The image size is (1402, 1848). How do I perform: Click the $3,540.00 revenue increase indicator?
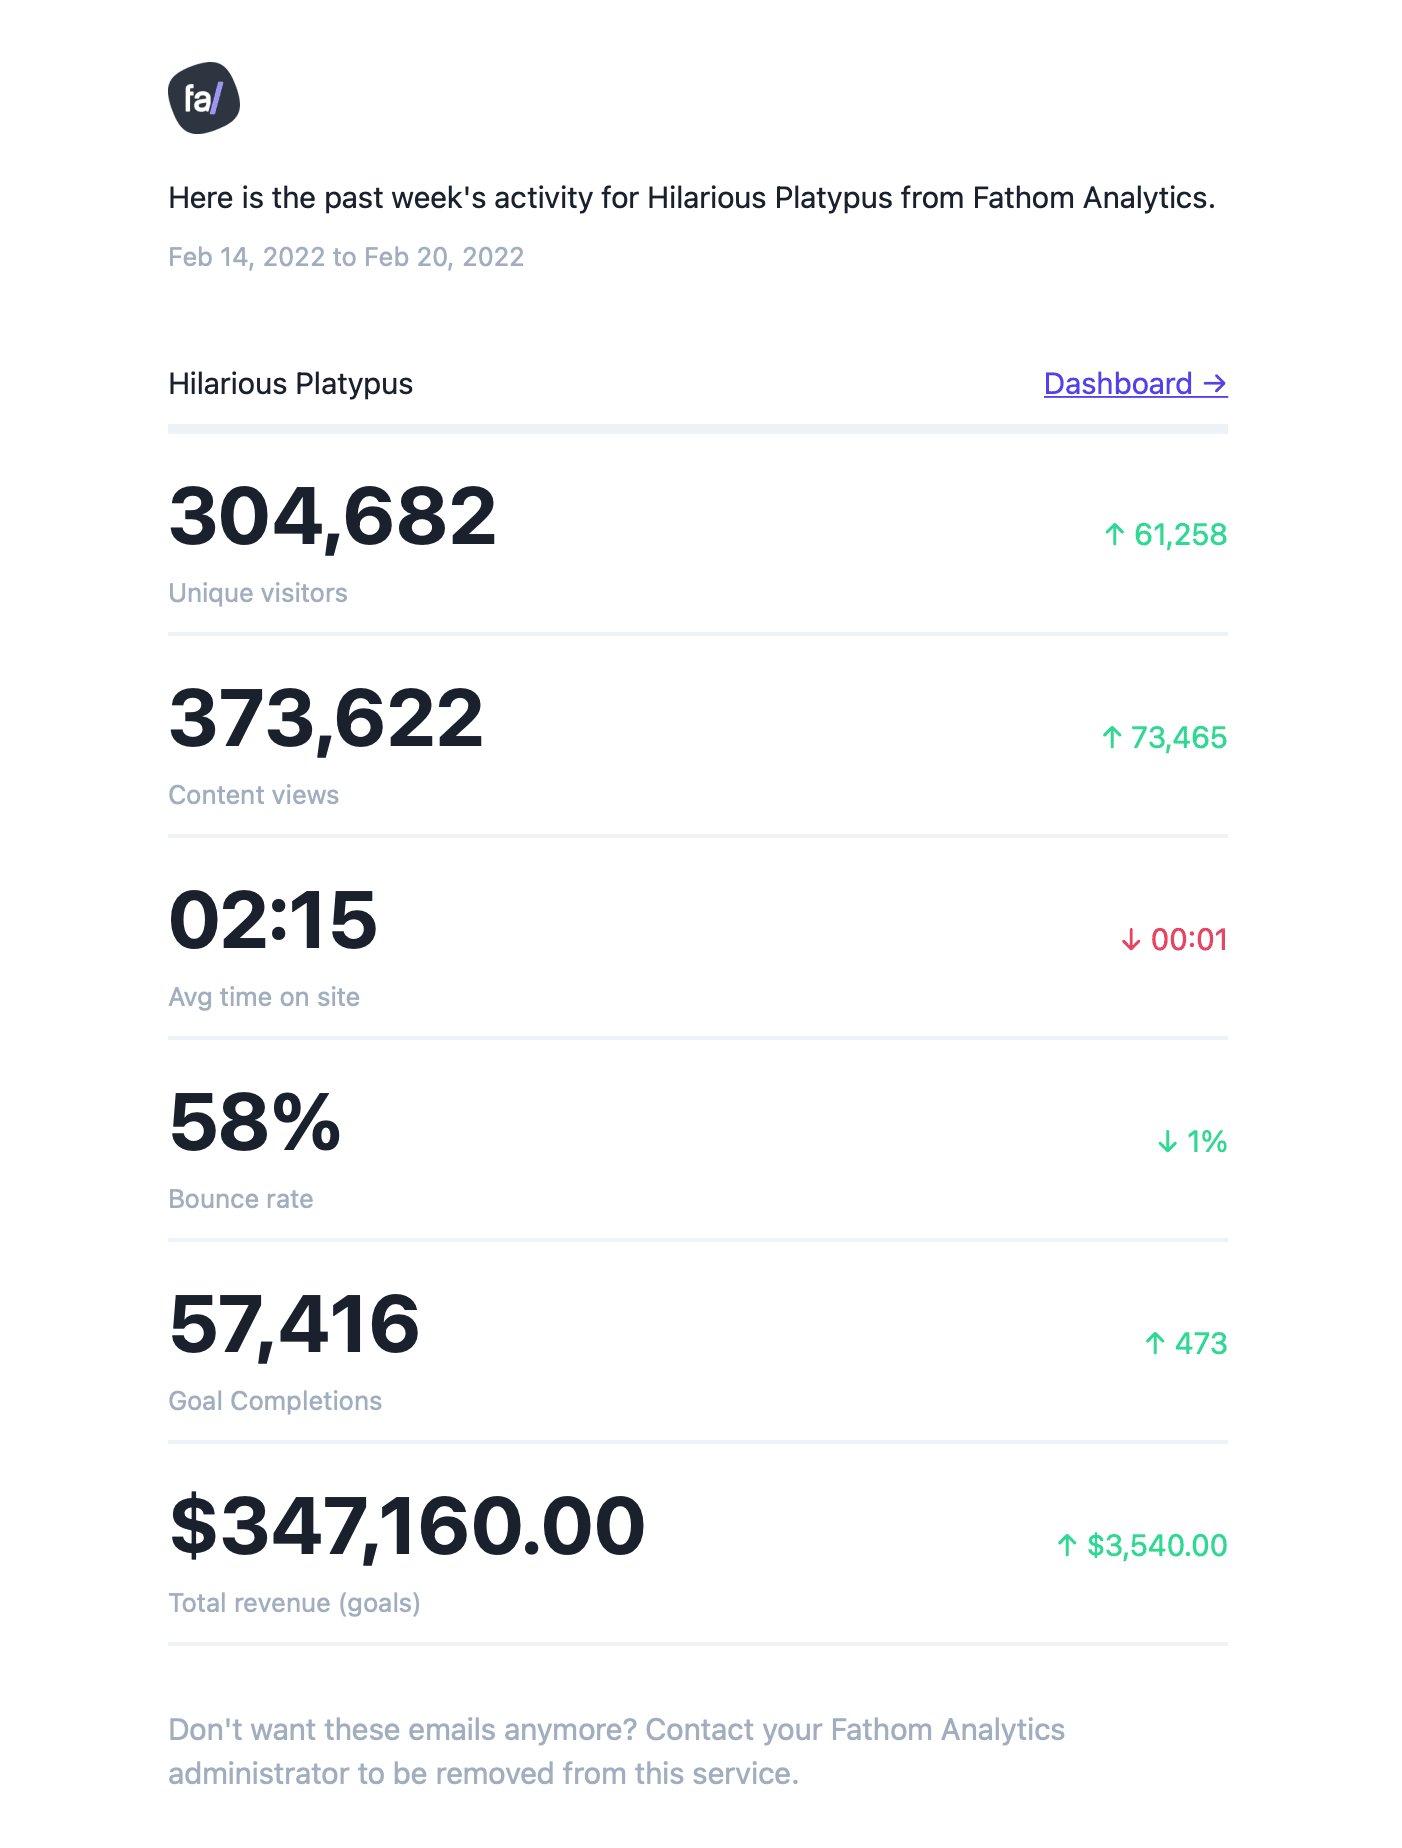(x=1142, y=1546)
